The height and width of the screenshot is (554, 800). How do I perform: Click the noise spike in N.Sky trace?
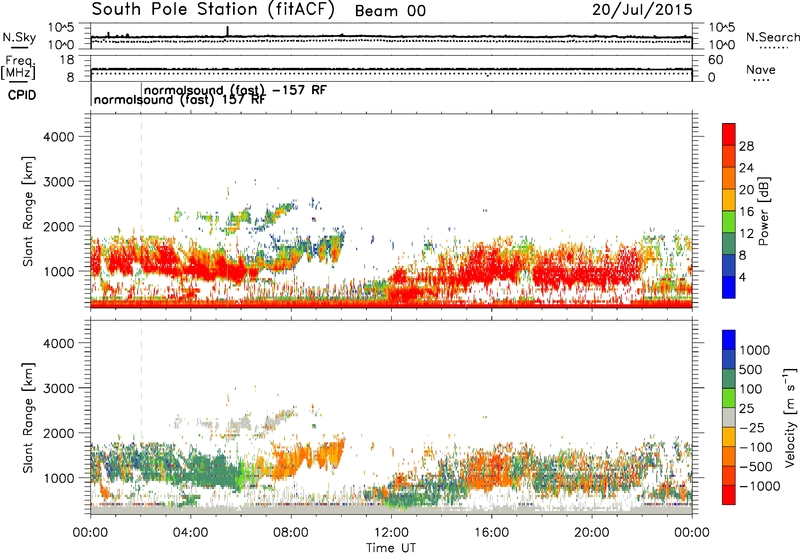228,32
